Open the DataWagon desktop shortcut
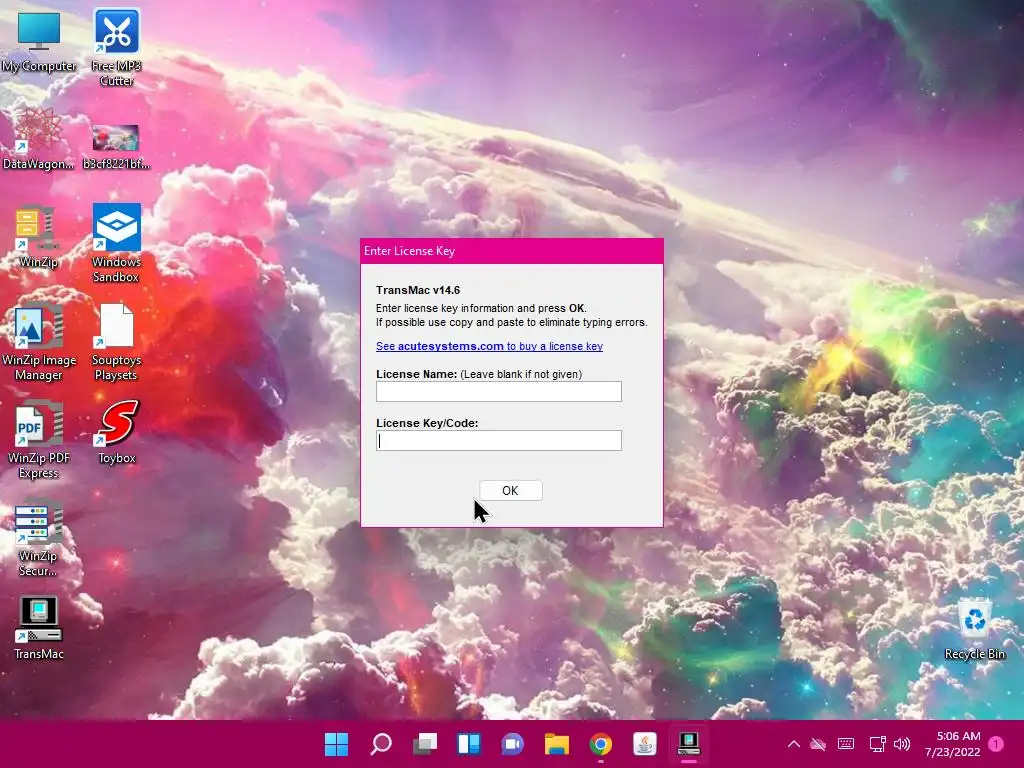The height and width of the screenshot is (768, 1024). click(x=38, y=139)
